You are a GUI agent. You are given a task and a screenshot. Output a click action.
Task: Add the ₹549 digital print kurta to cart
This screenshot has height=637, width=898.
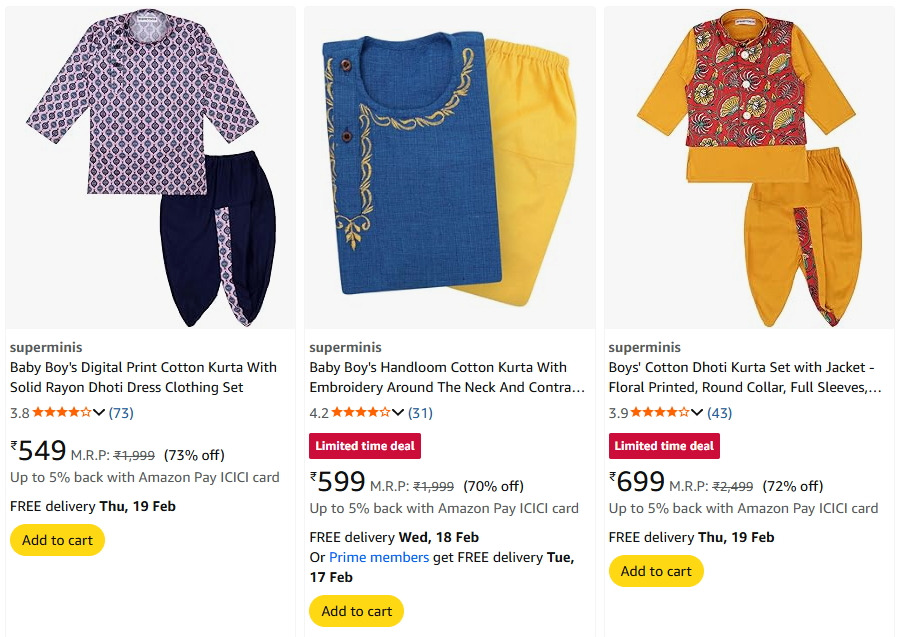click(x=57, y=540)
